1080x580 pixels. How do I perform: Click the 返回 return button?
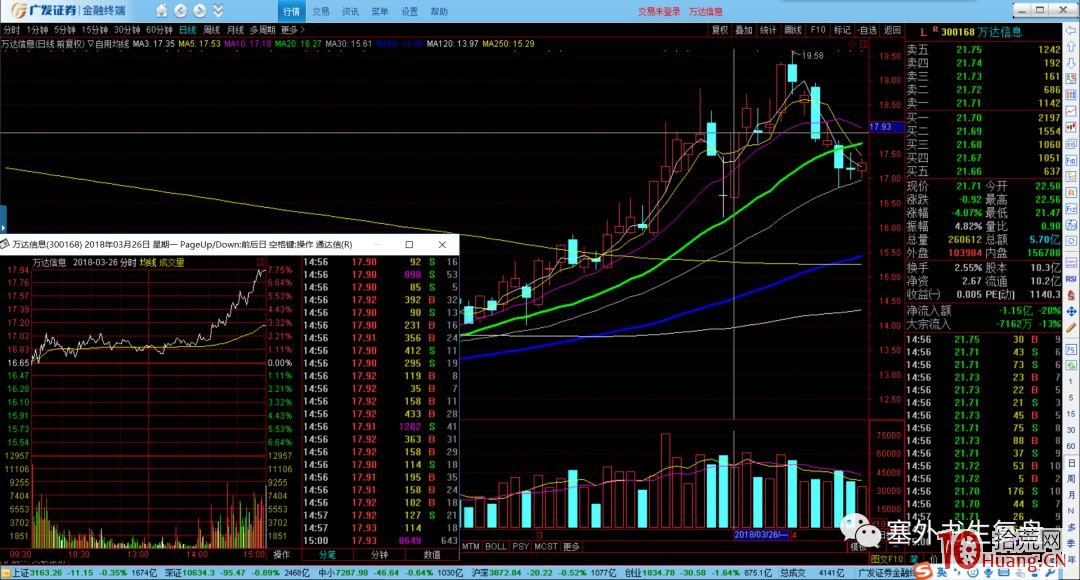click(892, 30)
